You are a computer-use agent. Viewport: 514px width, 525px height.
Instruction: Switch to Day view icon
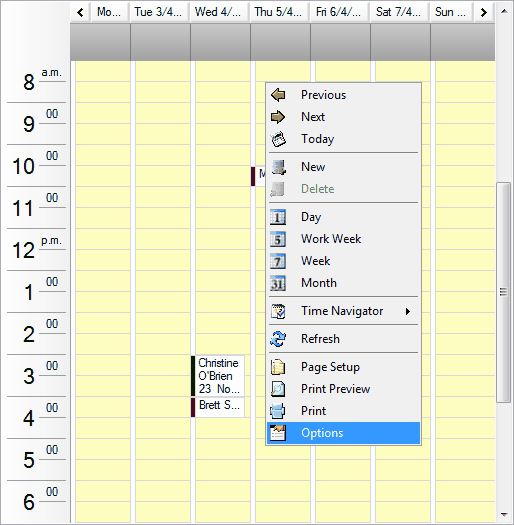tap(278, 217)
